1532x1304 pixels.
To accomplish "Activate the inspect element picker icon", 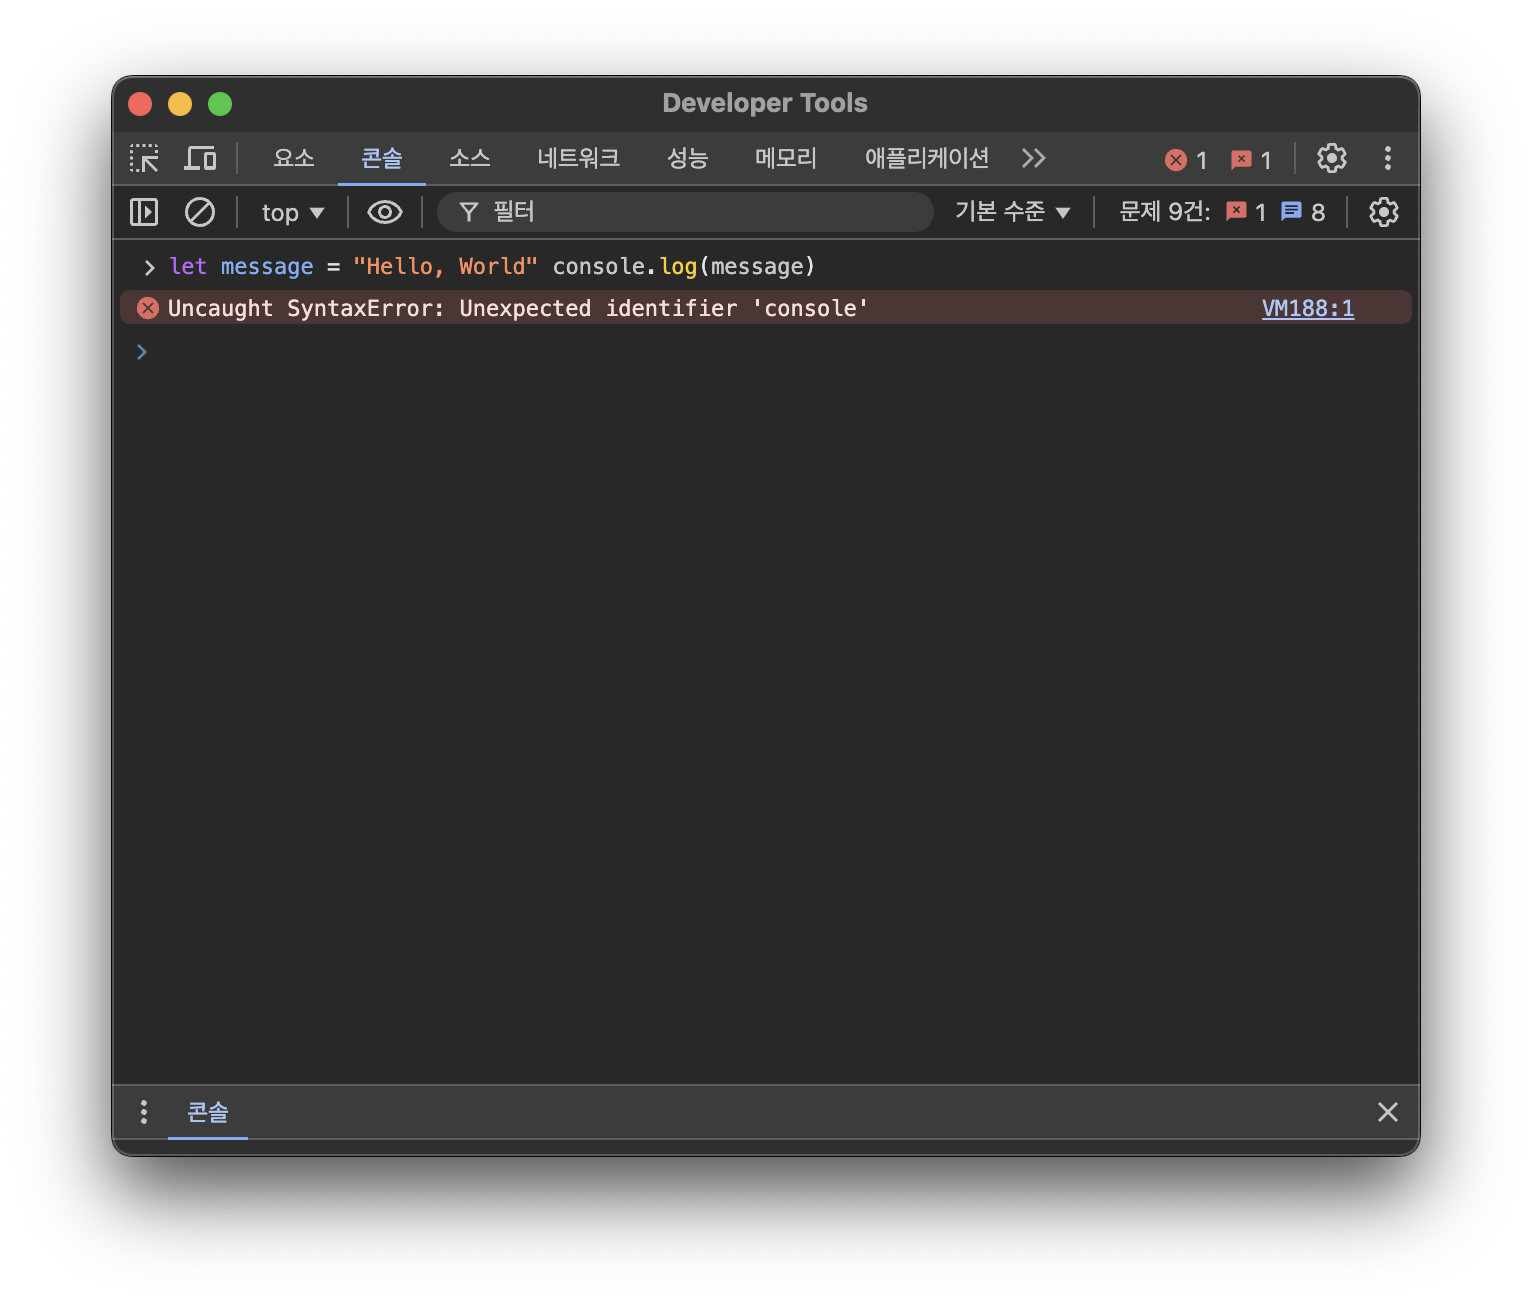I will click(x=144, y=158).
